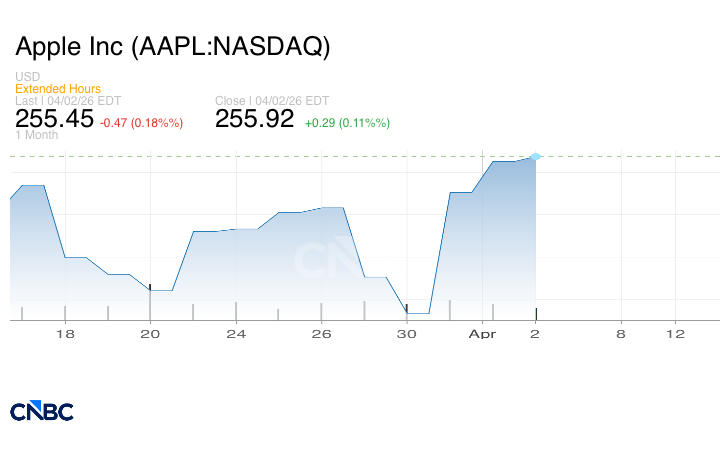The image size is (720, 450).
Task: Click the USD currency label
Action: (x=27, y=77)
